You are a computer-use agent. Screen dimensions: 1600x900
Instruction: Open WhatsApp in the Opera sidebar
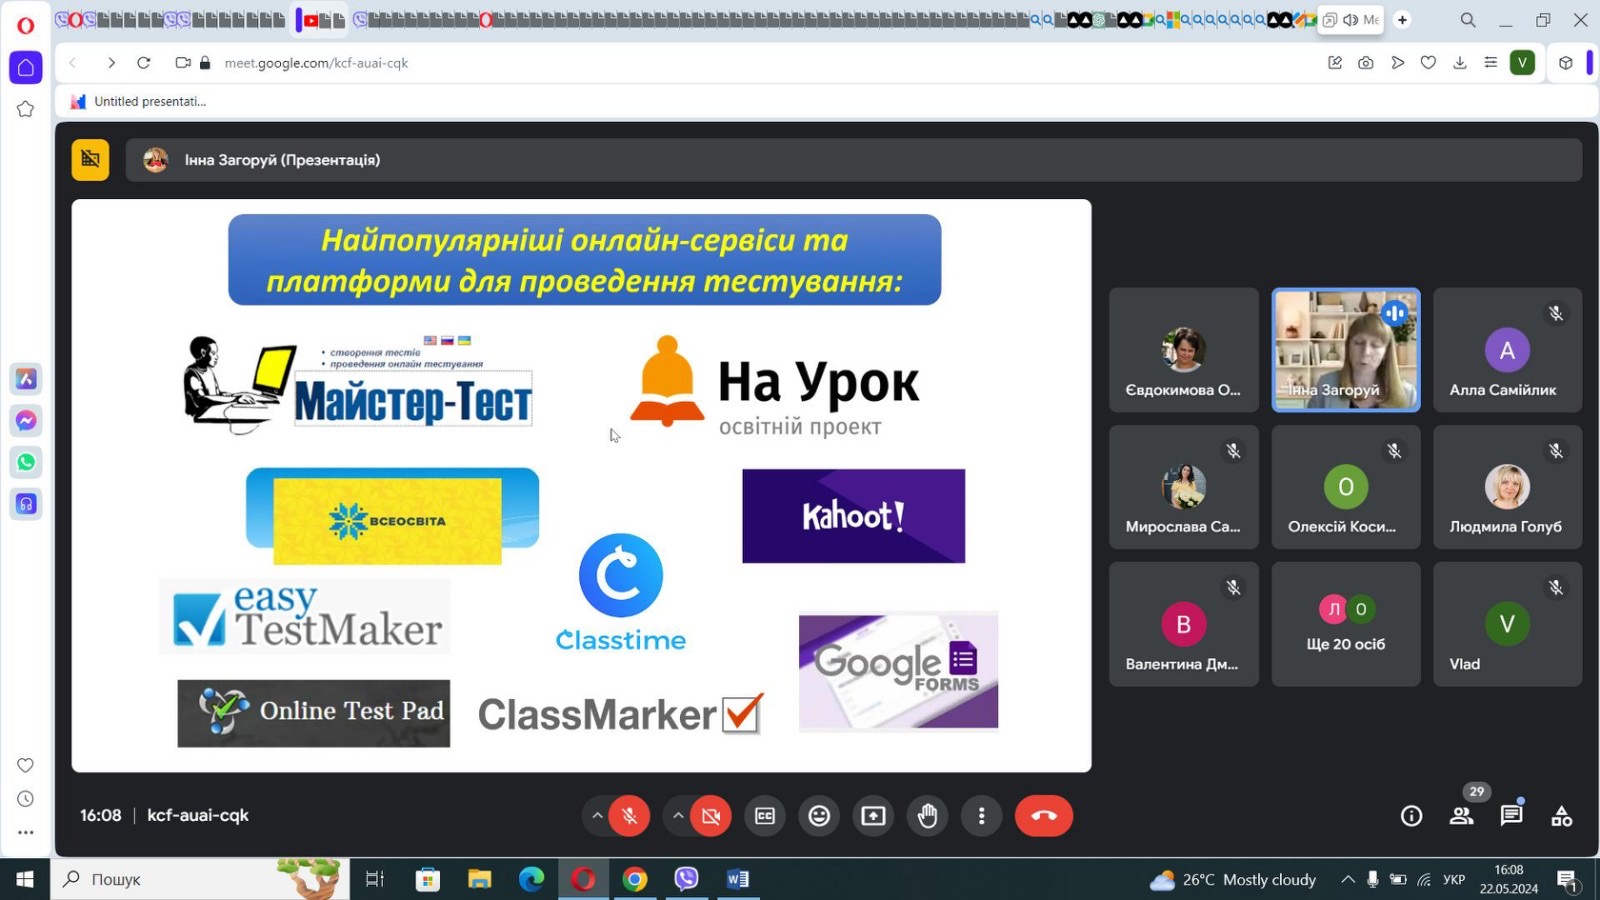tap(26, 462)
